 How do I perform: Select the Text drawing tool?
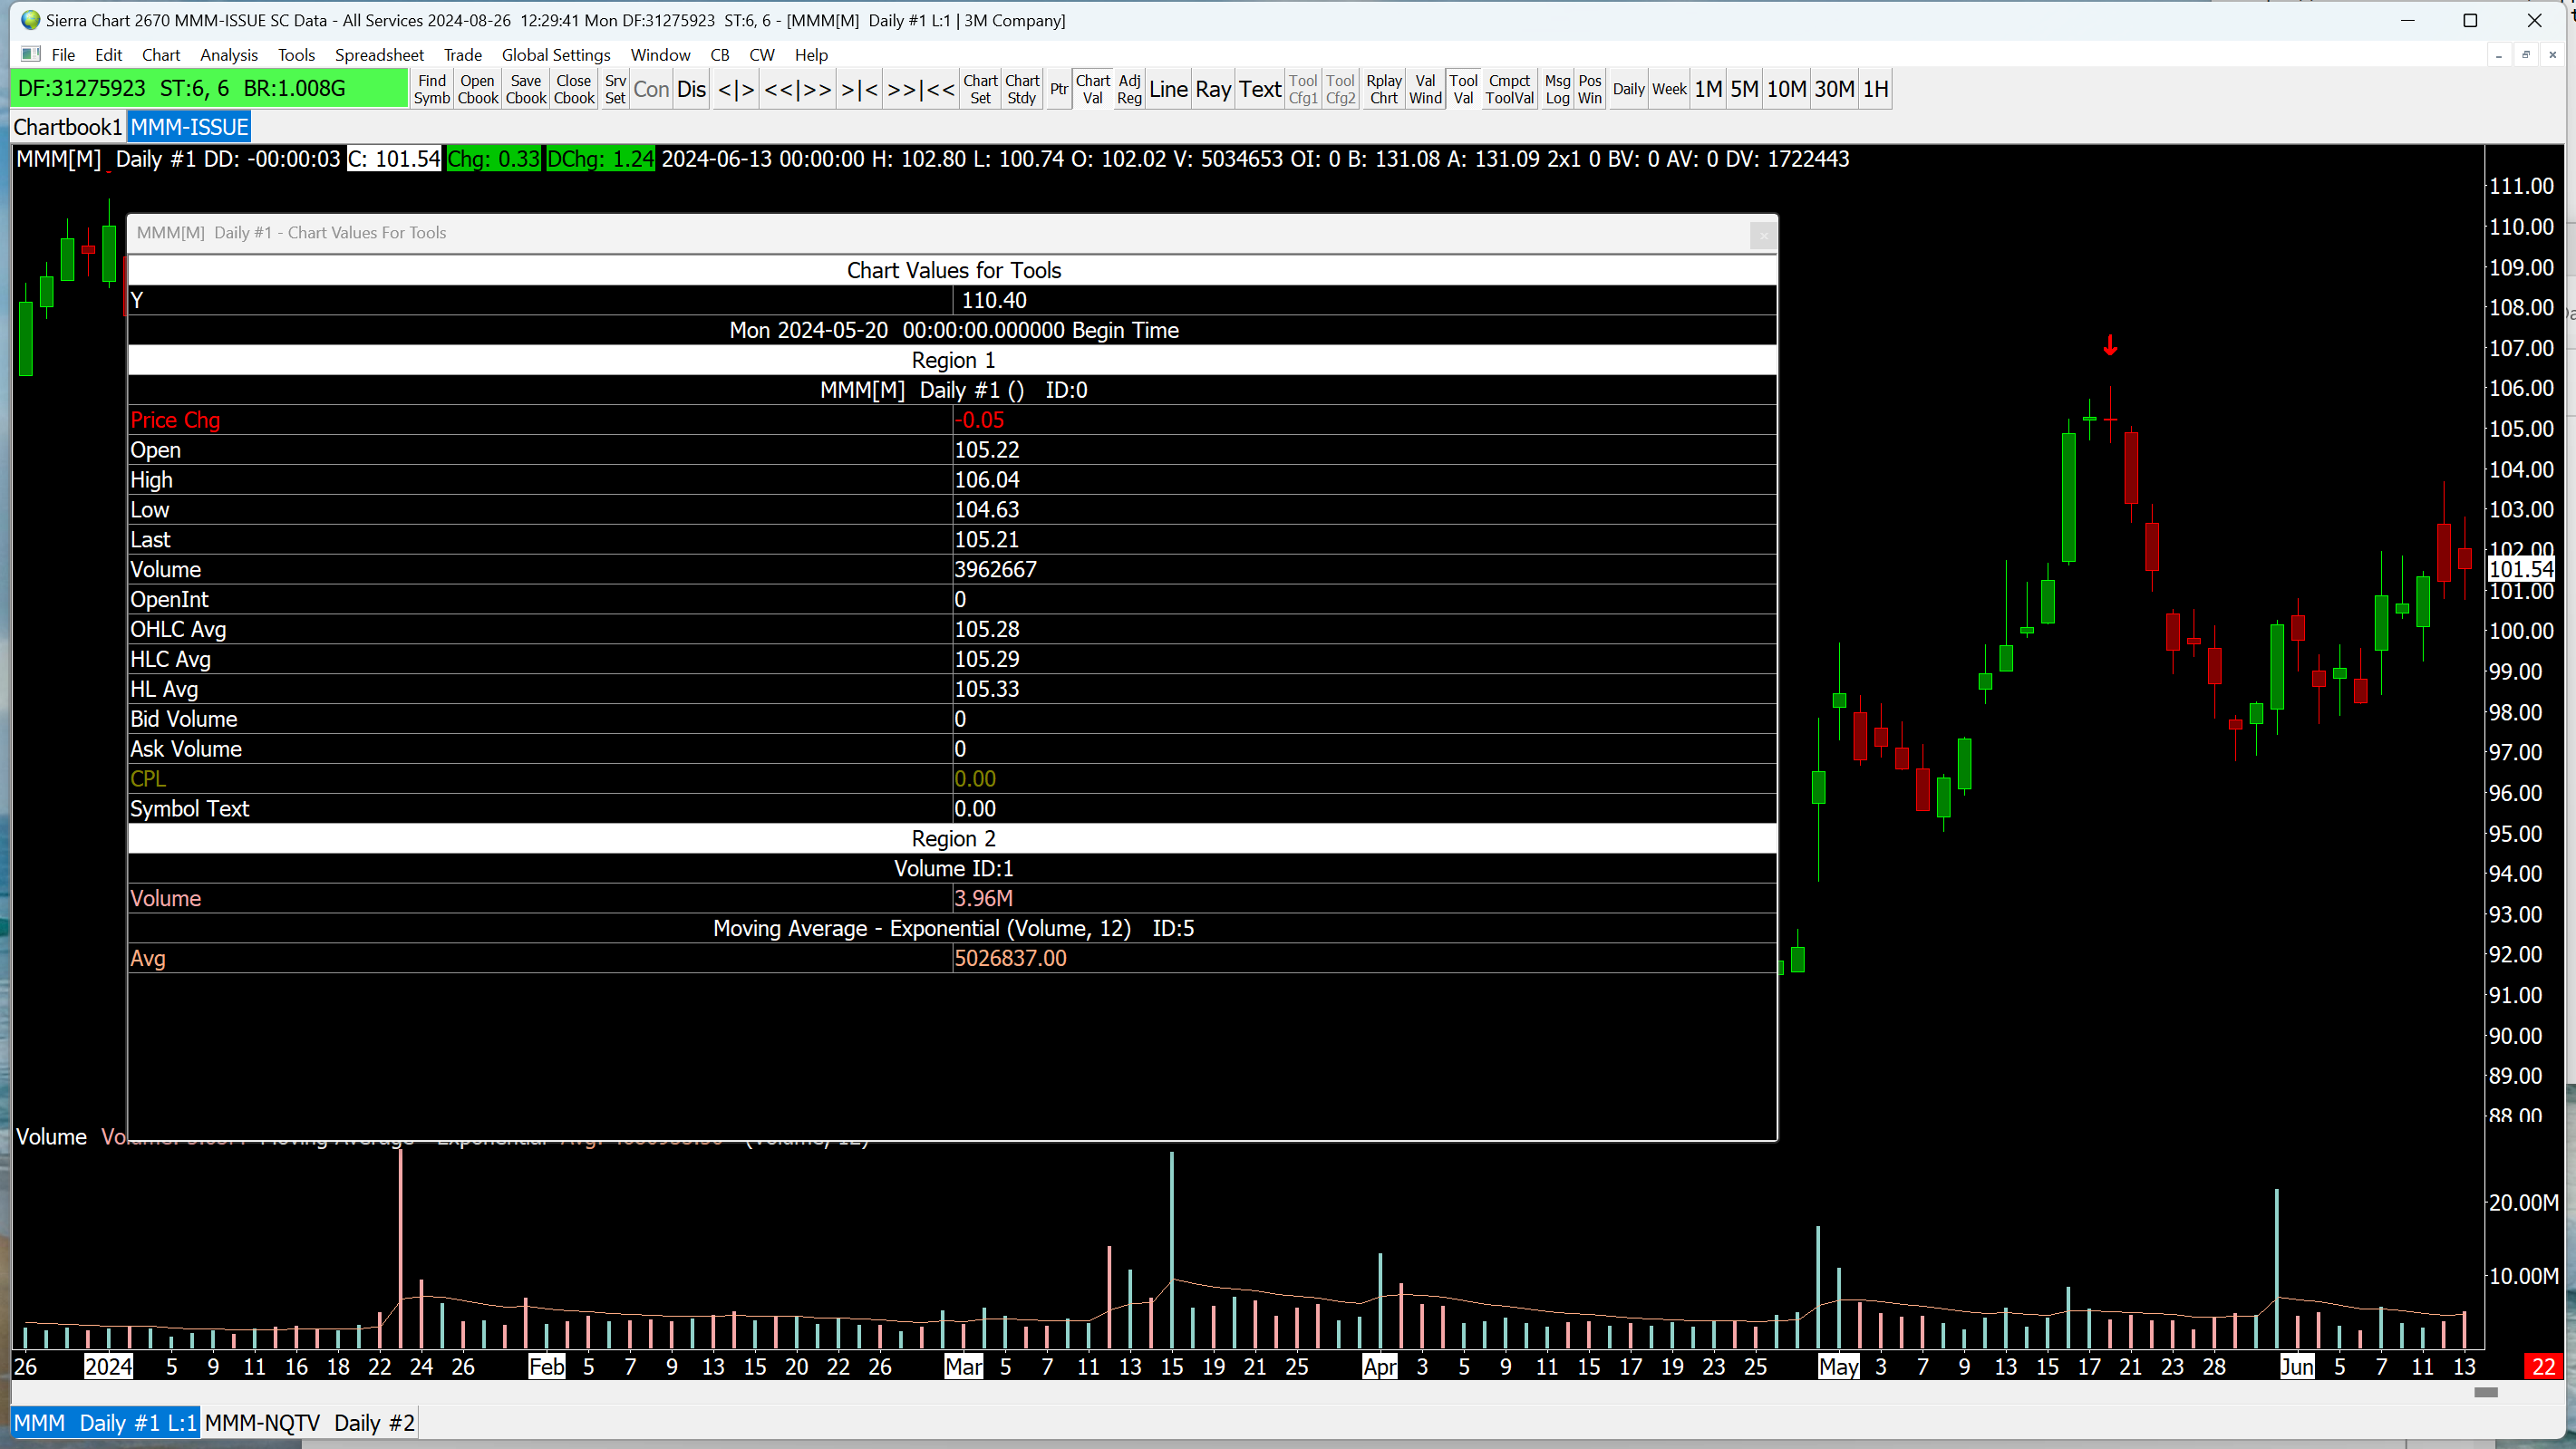[x=1259, y=89]
